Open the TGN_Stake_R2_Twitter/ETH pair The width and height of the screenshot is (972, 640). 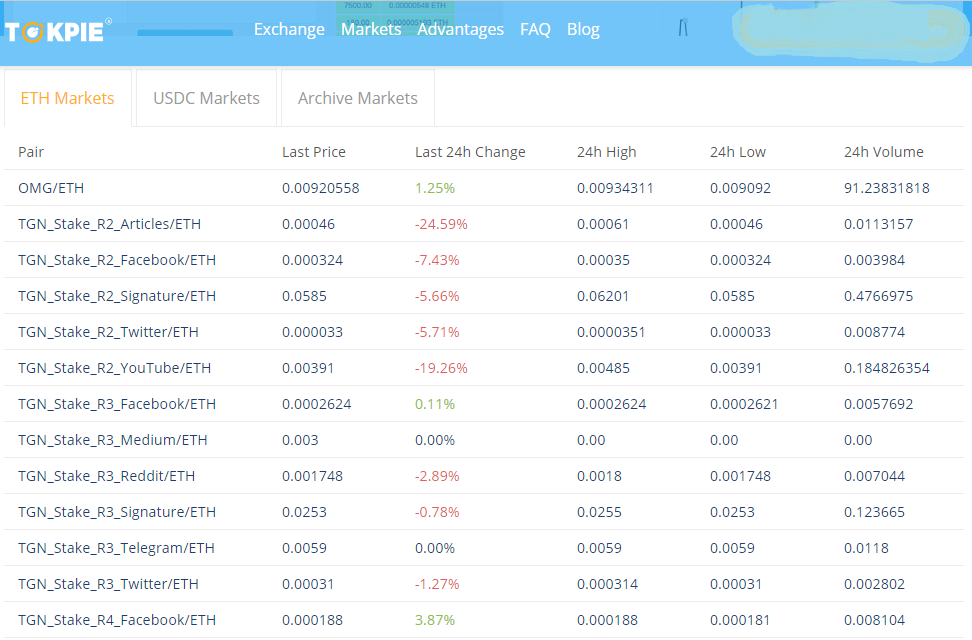click(x=108, y=332)
